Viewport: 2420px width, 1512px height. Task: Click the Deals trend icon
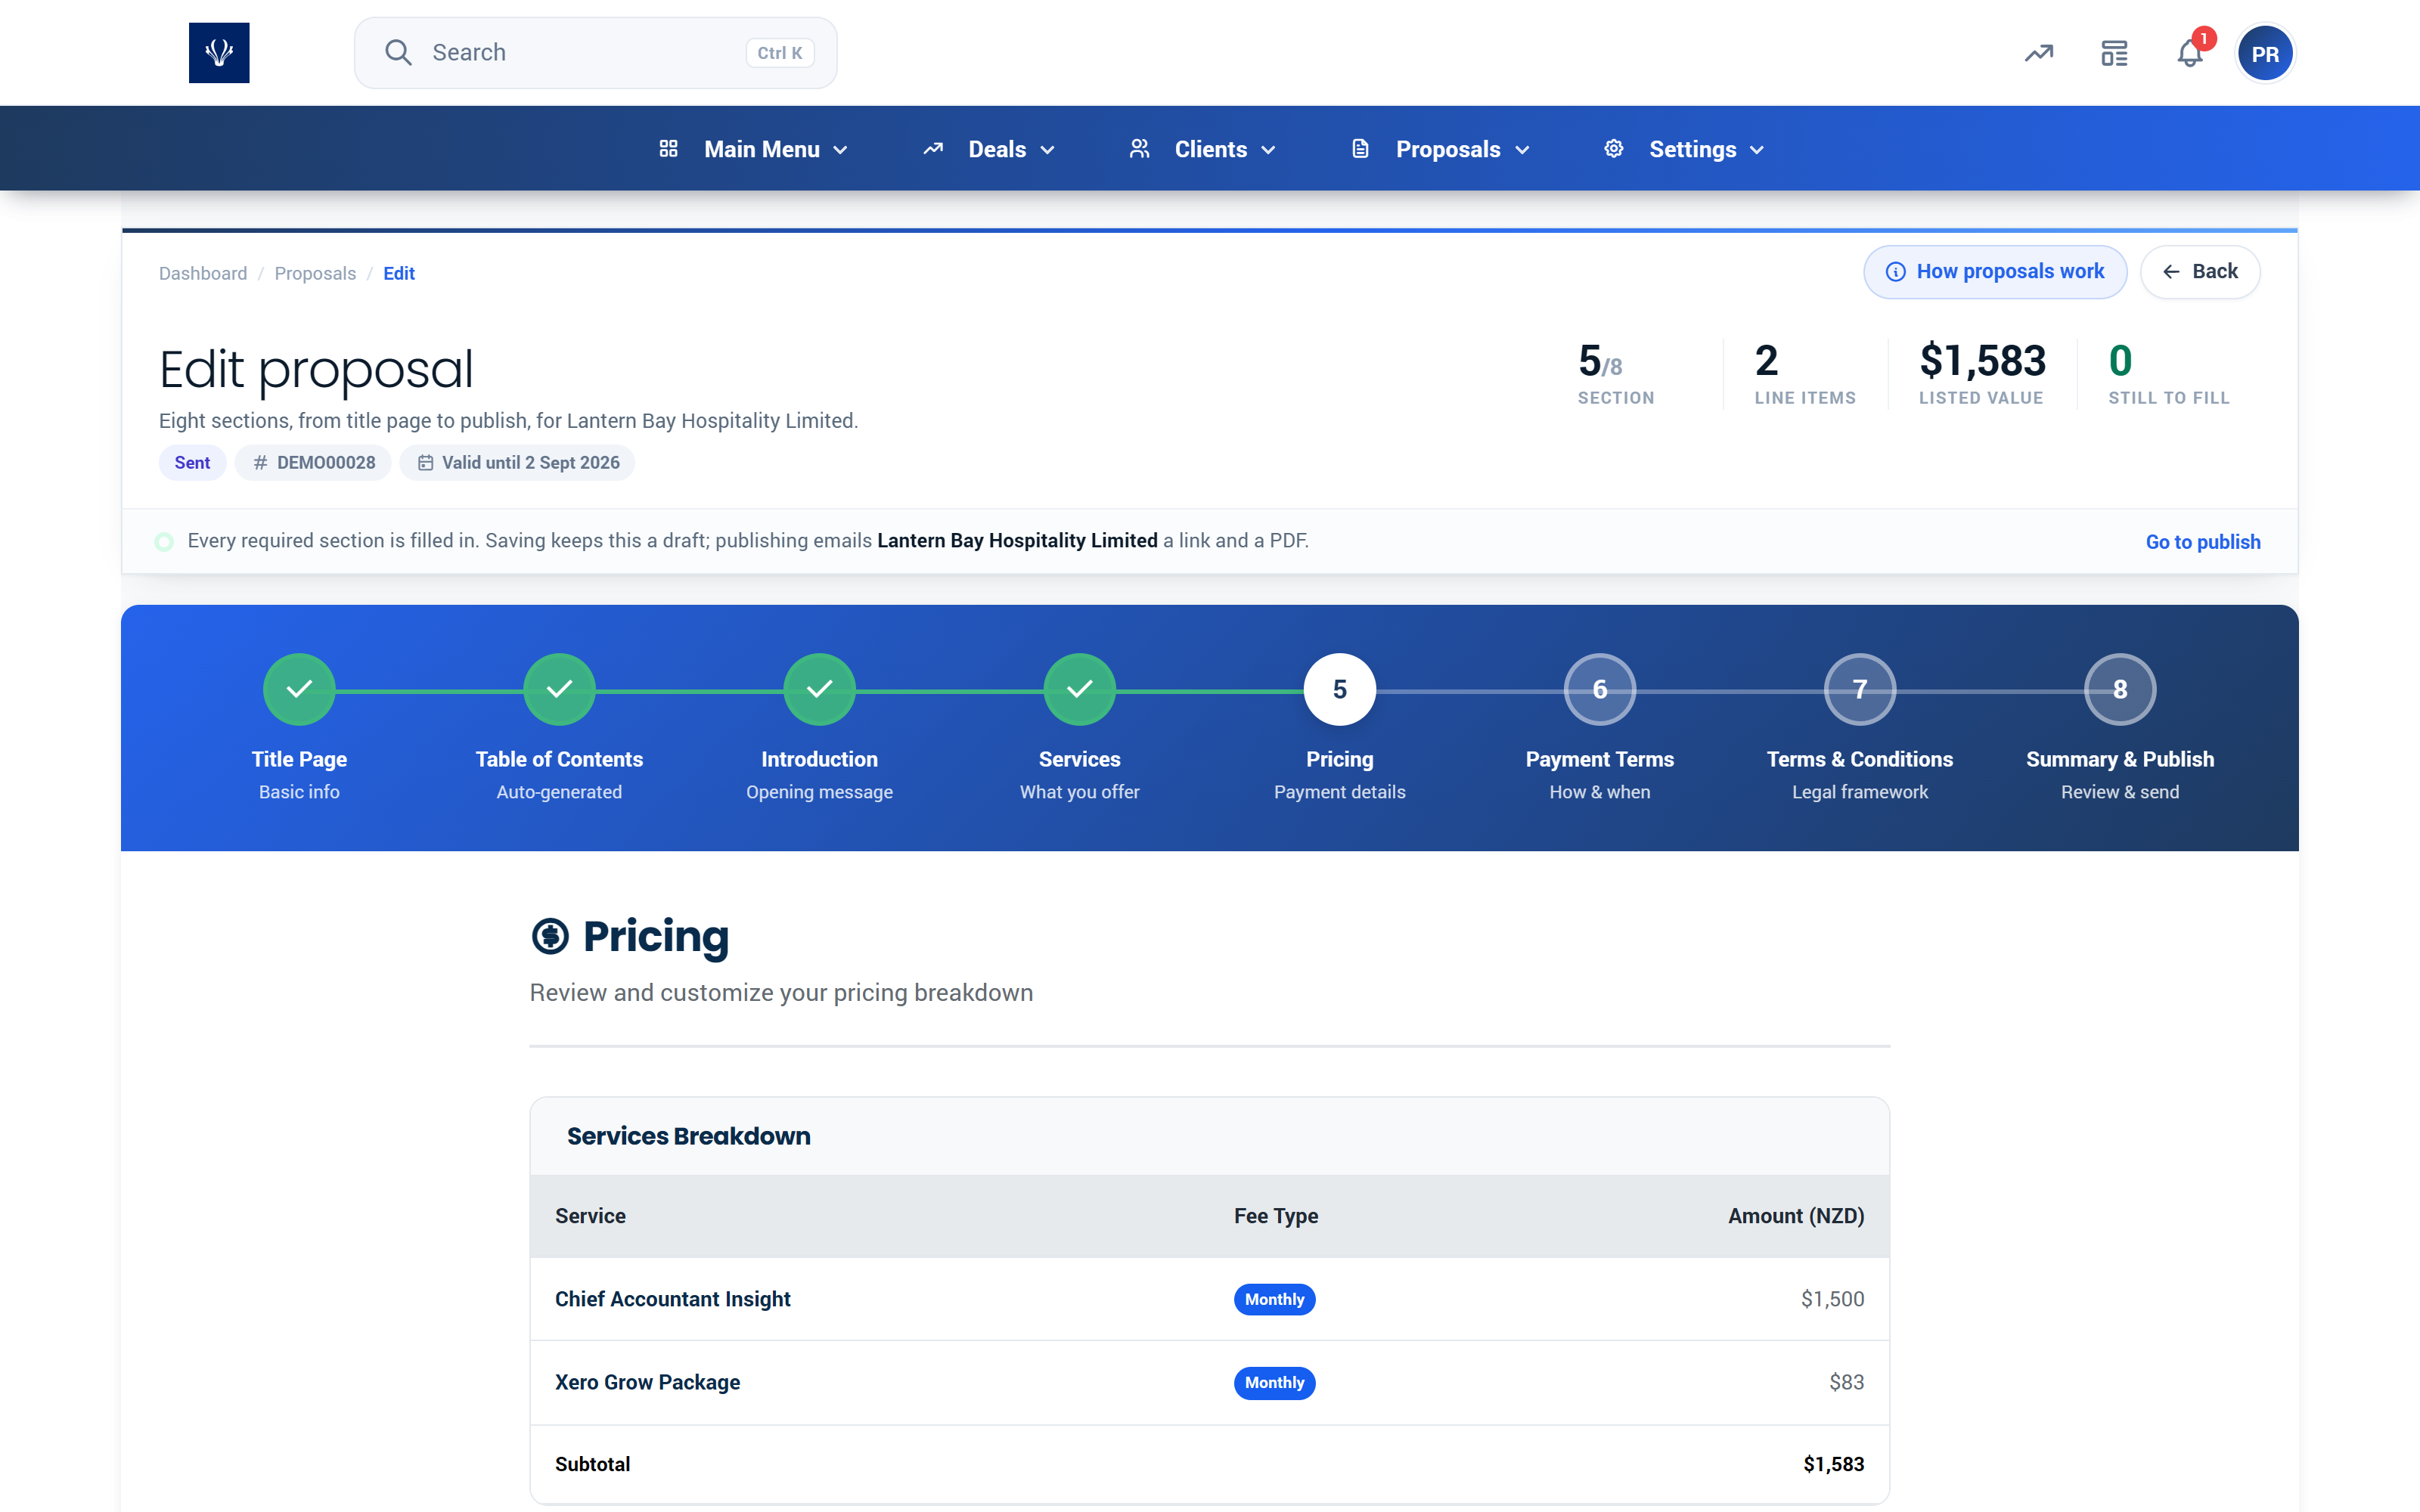coord(933,149)
